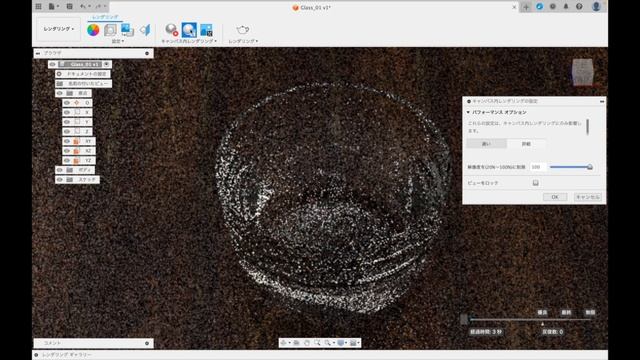Click the Save icon in top bar
Image resolution: width=640 pixels, height=360 pixels.
tap(69, 7)
